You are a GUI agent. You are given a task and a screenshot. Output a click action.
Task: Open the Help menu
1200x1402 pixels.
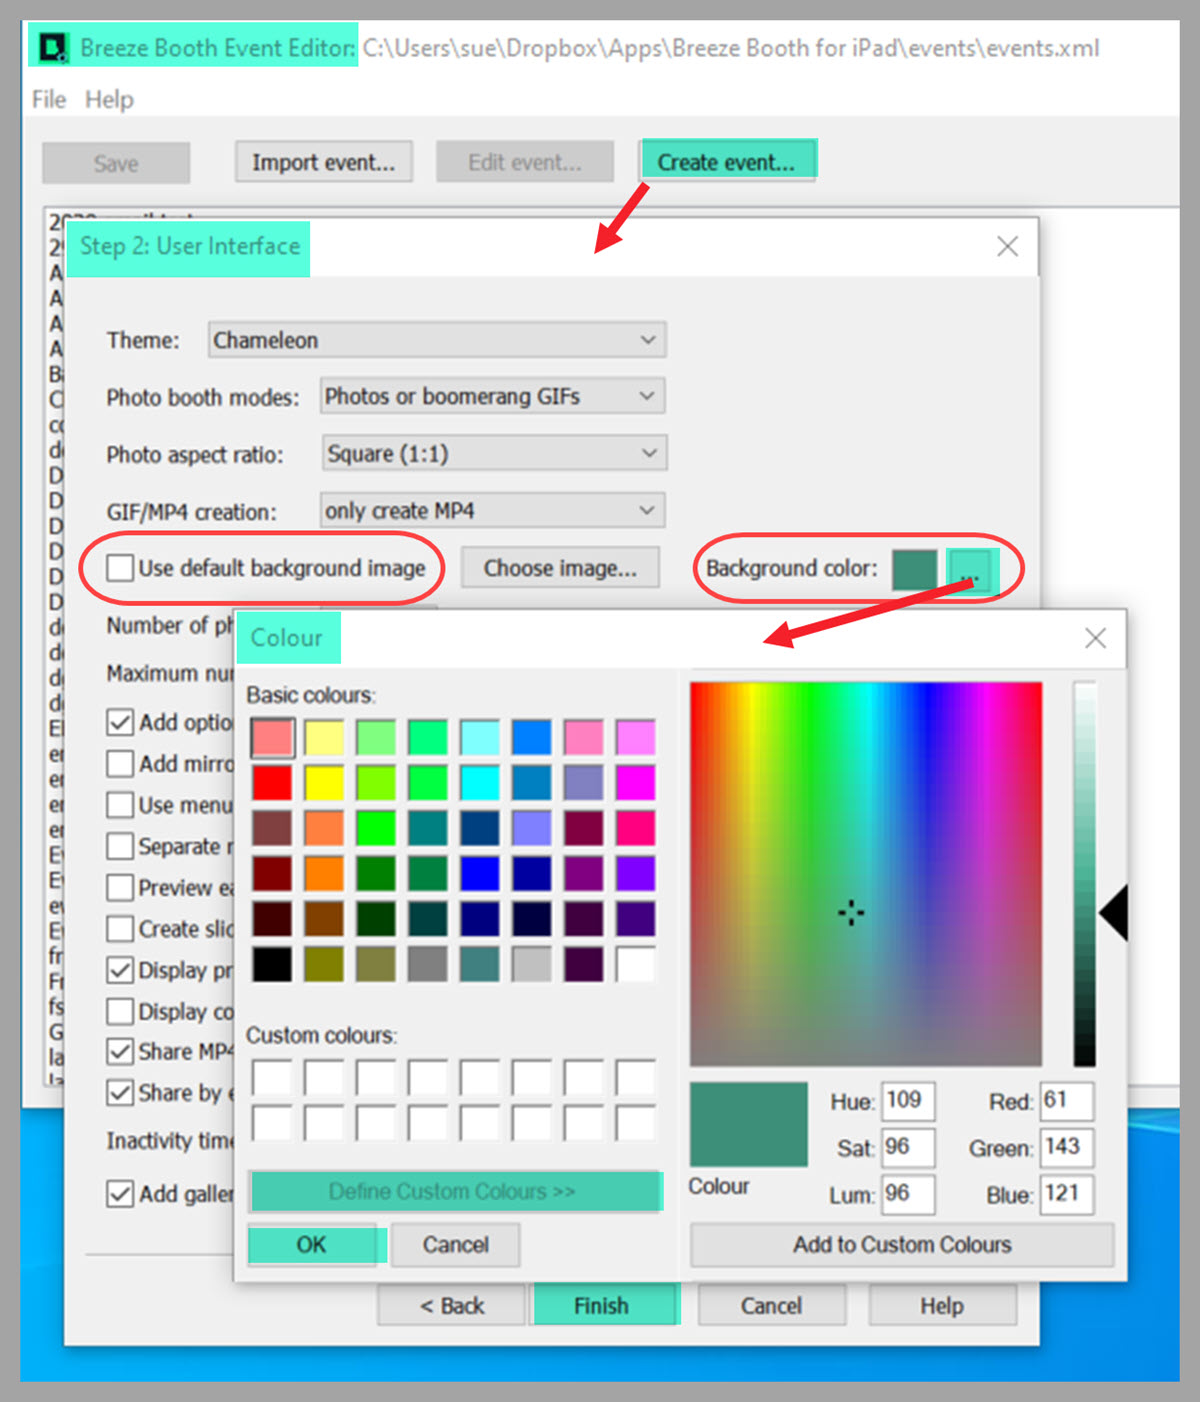109,99
